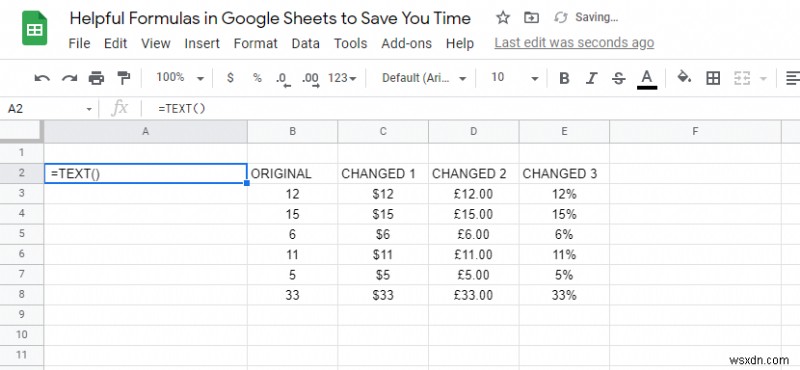Image resolution: width=800 pixels, height=370 pixels.
Task: Open the Help menu
Action: click(460, 43)
